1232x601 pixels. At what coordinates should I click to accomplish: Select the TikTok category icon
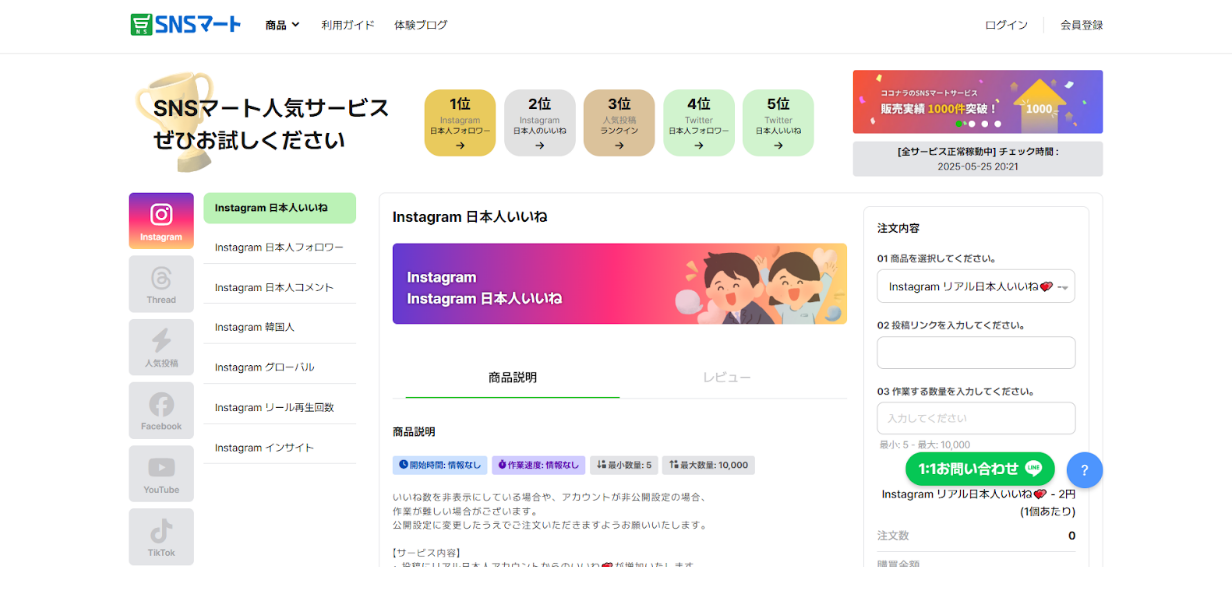[161, 536]
